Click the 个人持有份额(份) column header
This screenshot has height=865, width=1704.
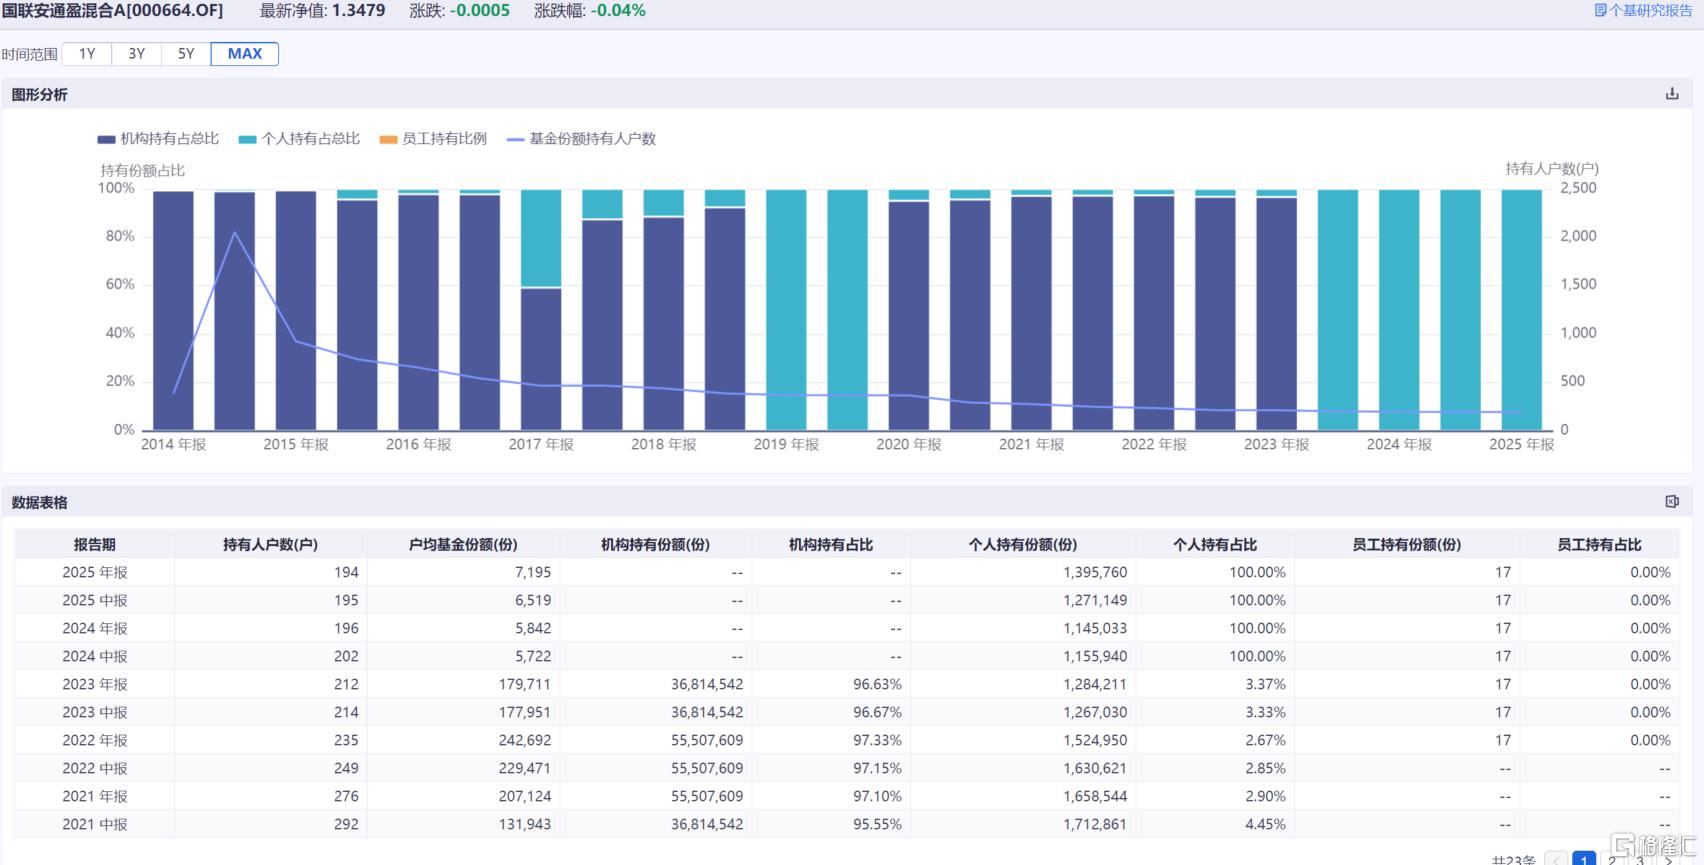pyautogui.click(x=1023, y=545)
